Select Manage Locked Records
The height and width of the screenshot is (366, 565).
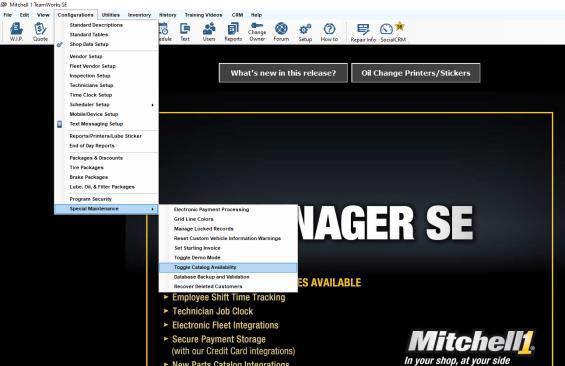tap(228, 229)
